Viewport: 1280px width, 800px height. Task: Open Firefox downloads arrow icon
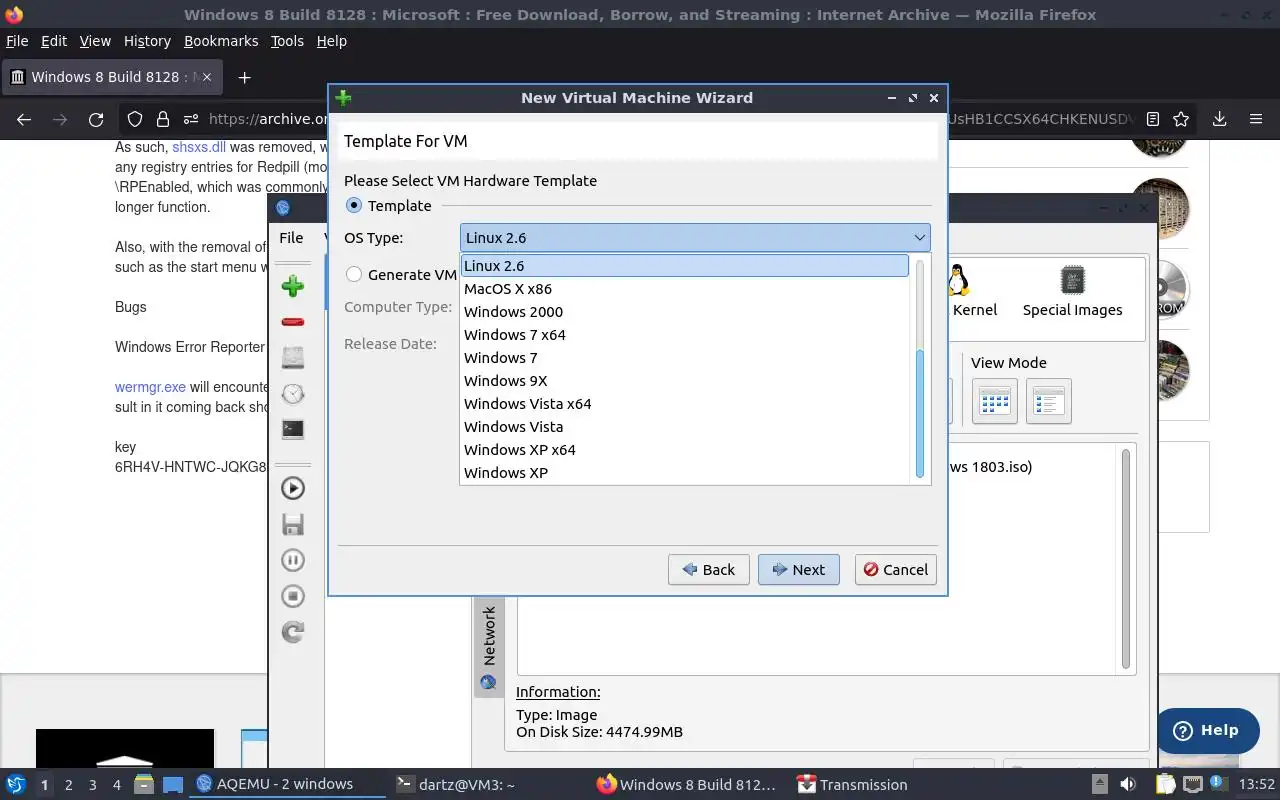[1219, 119]
